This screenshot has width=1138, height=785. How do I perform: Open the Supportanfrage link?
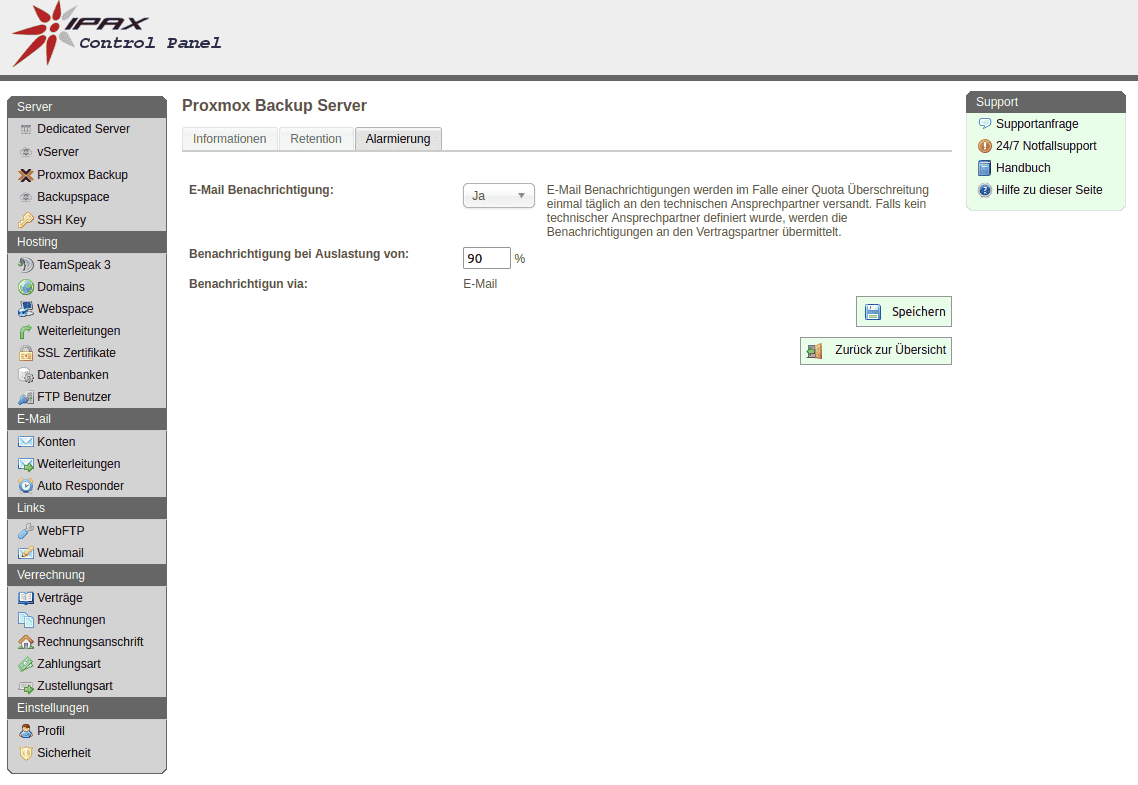coord(1036,124)
